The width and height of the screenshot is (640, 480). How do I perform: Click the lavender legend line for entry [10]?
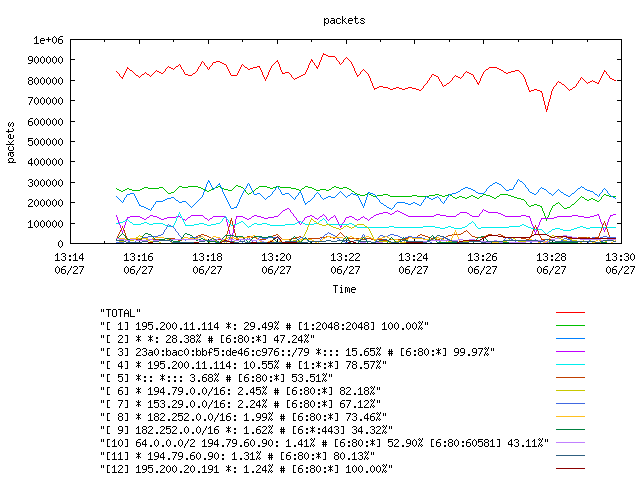coord(570,443)
